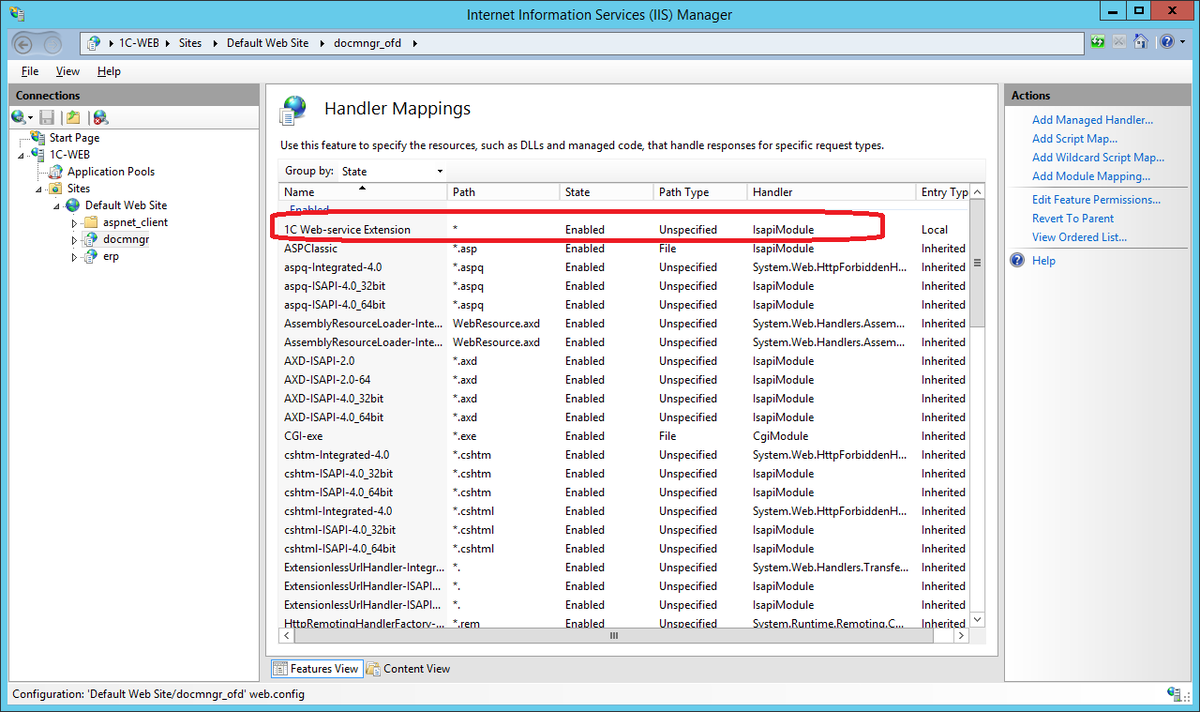Click Add Wildcard Script Map link
Viewport: 1200px width, 712px height.
coord(1098,157)
